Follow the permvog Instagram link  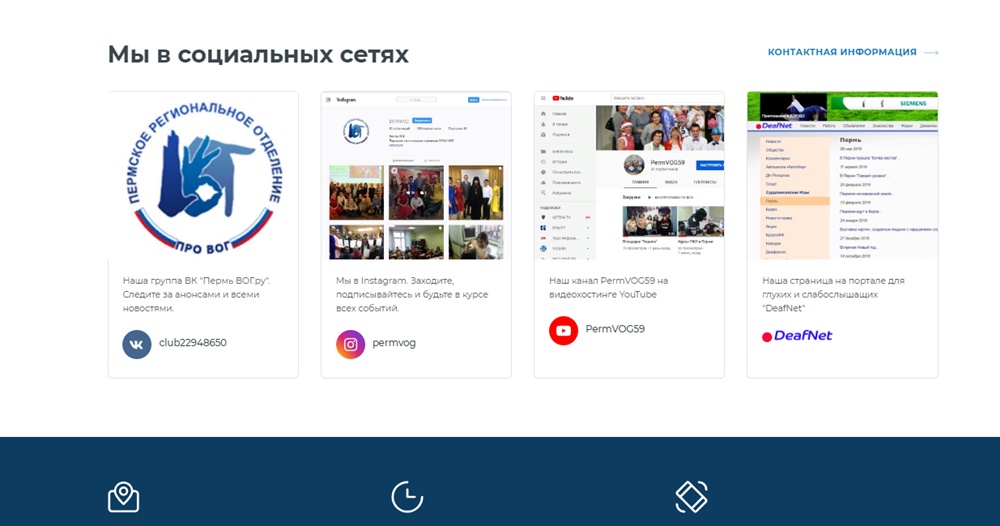point(394,343)
